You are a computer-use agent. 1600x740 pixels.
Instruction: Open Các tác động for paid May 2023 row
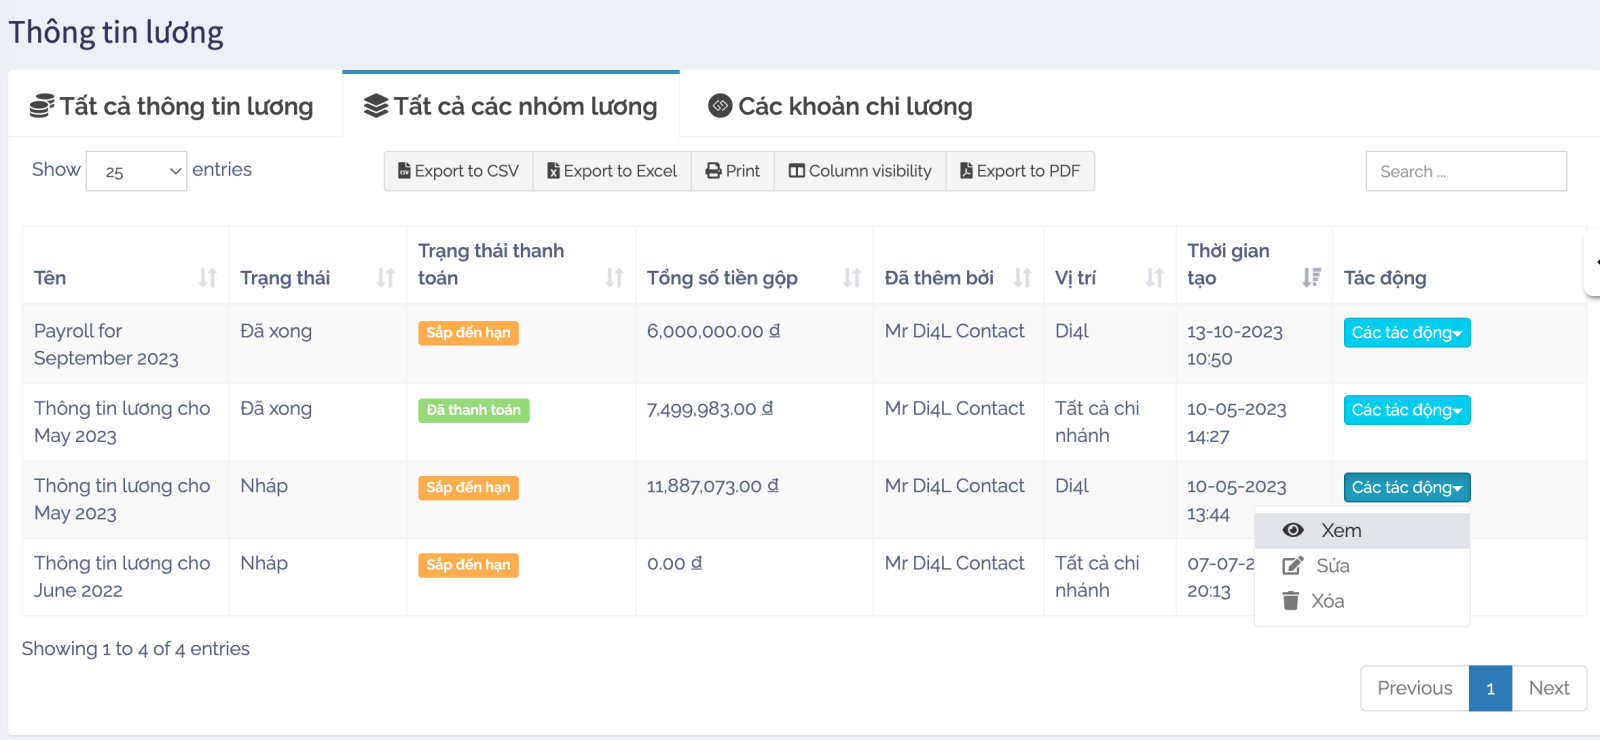(x=1406, y=410)
